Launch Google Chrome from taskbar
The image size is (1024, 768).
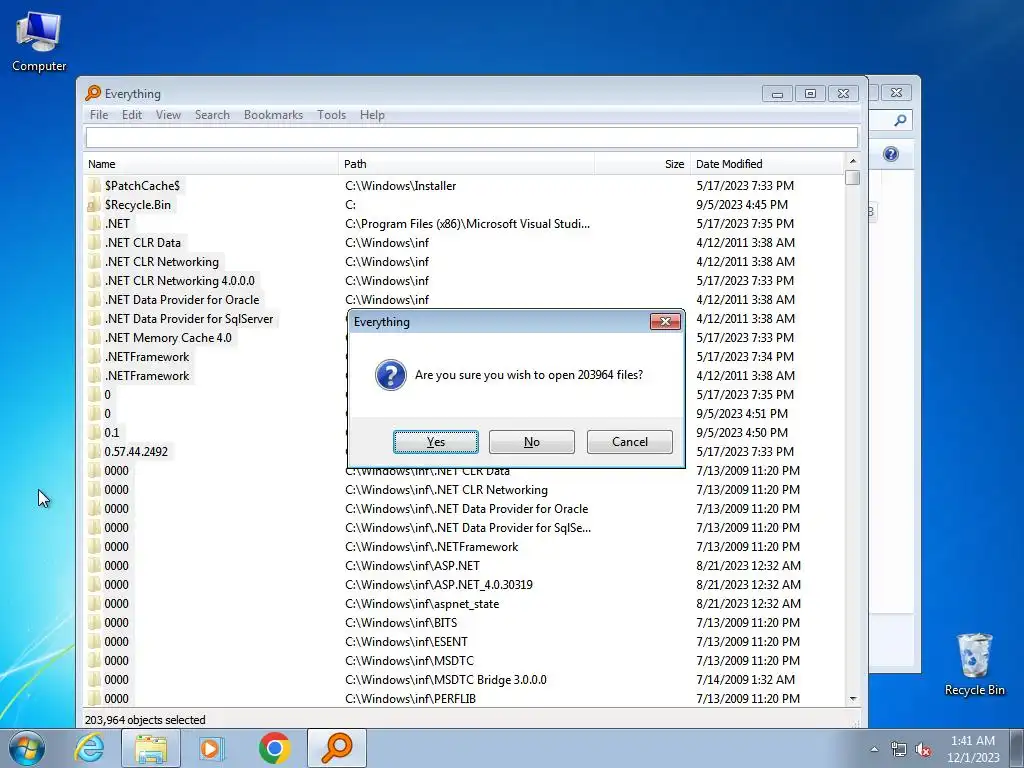click(274, 748)
